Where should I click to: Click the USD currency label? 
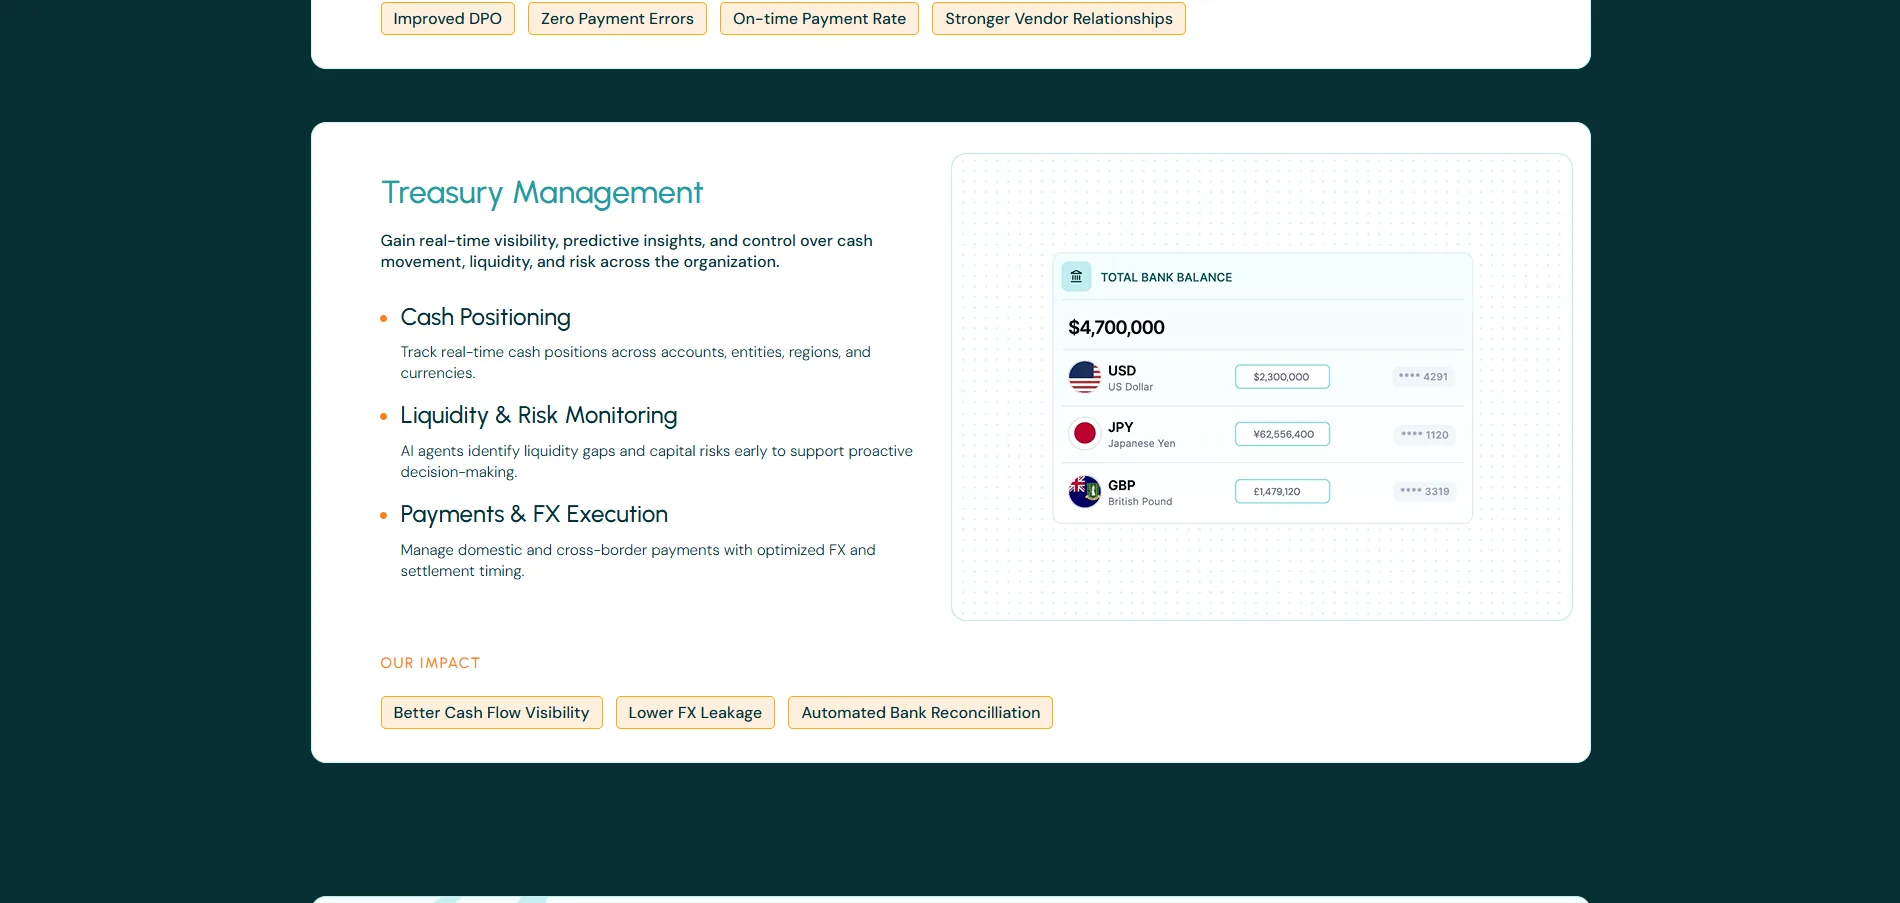point(1122,371)
